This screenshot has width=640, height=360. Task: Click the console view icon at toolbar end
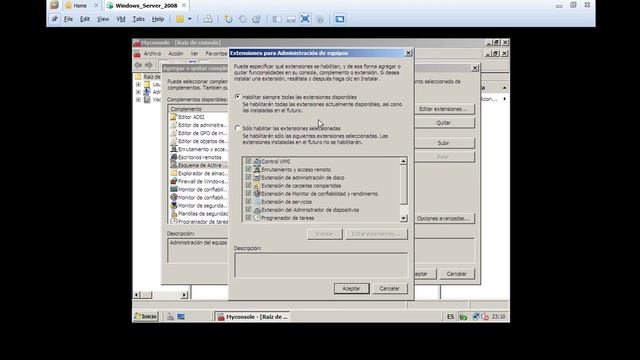340,19
